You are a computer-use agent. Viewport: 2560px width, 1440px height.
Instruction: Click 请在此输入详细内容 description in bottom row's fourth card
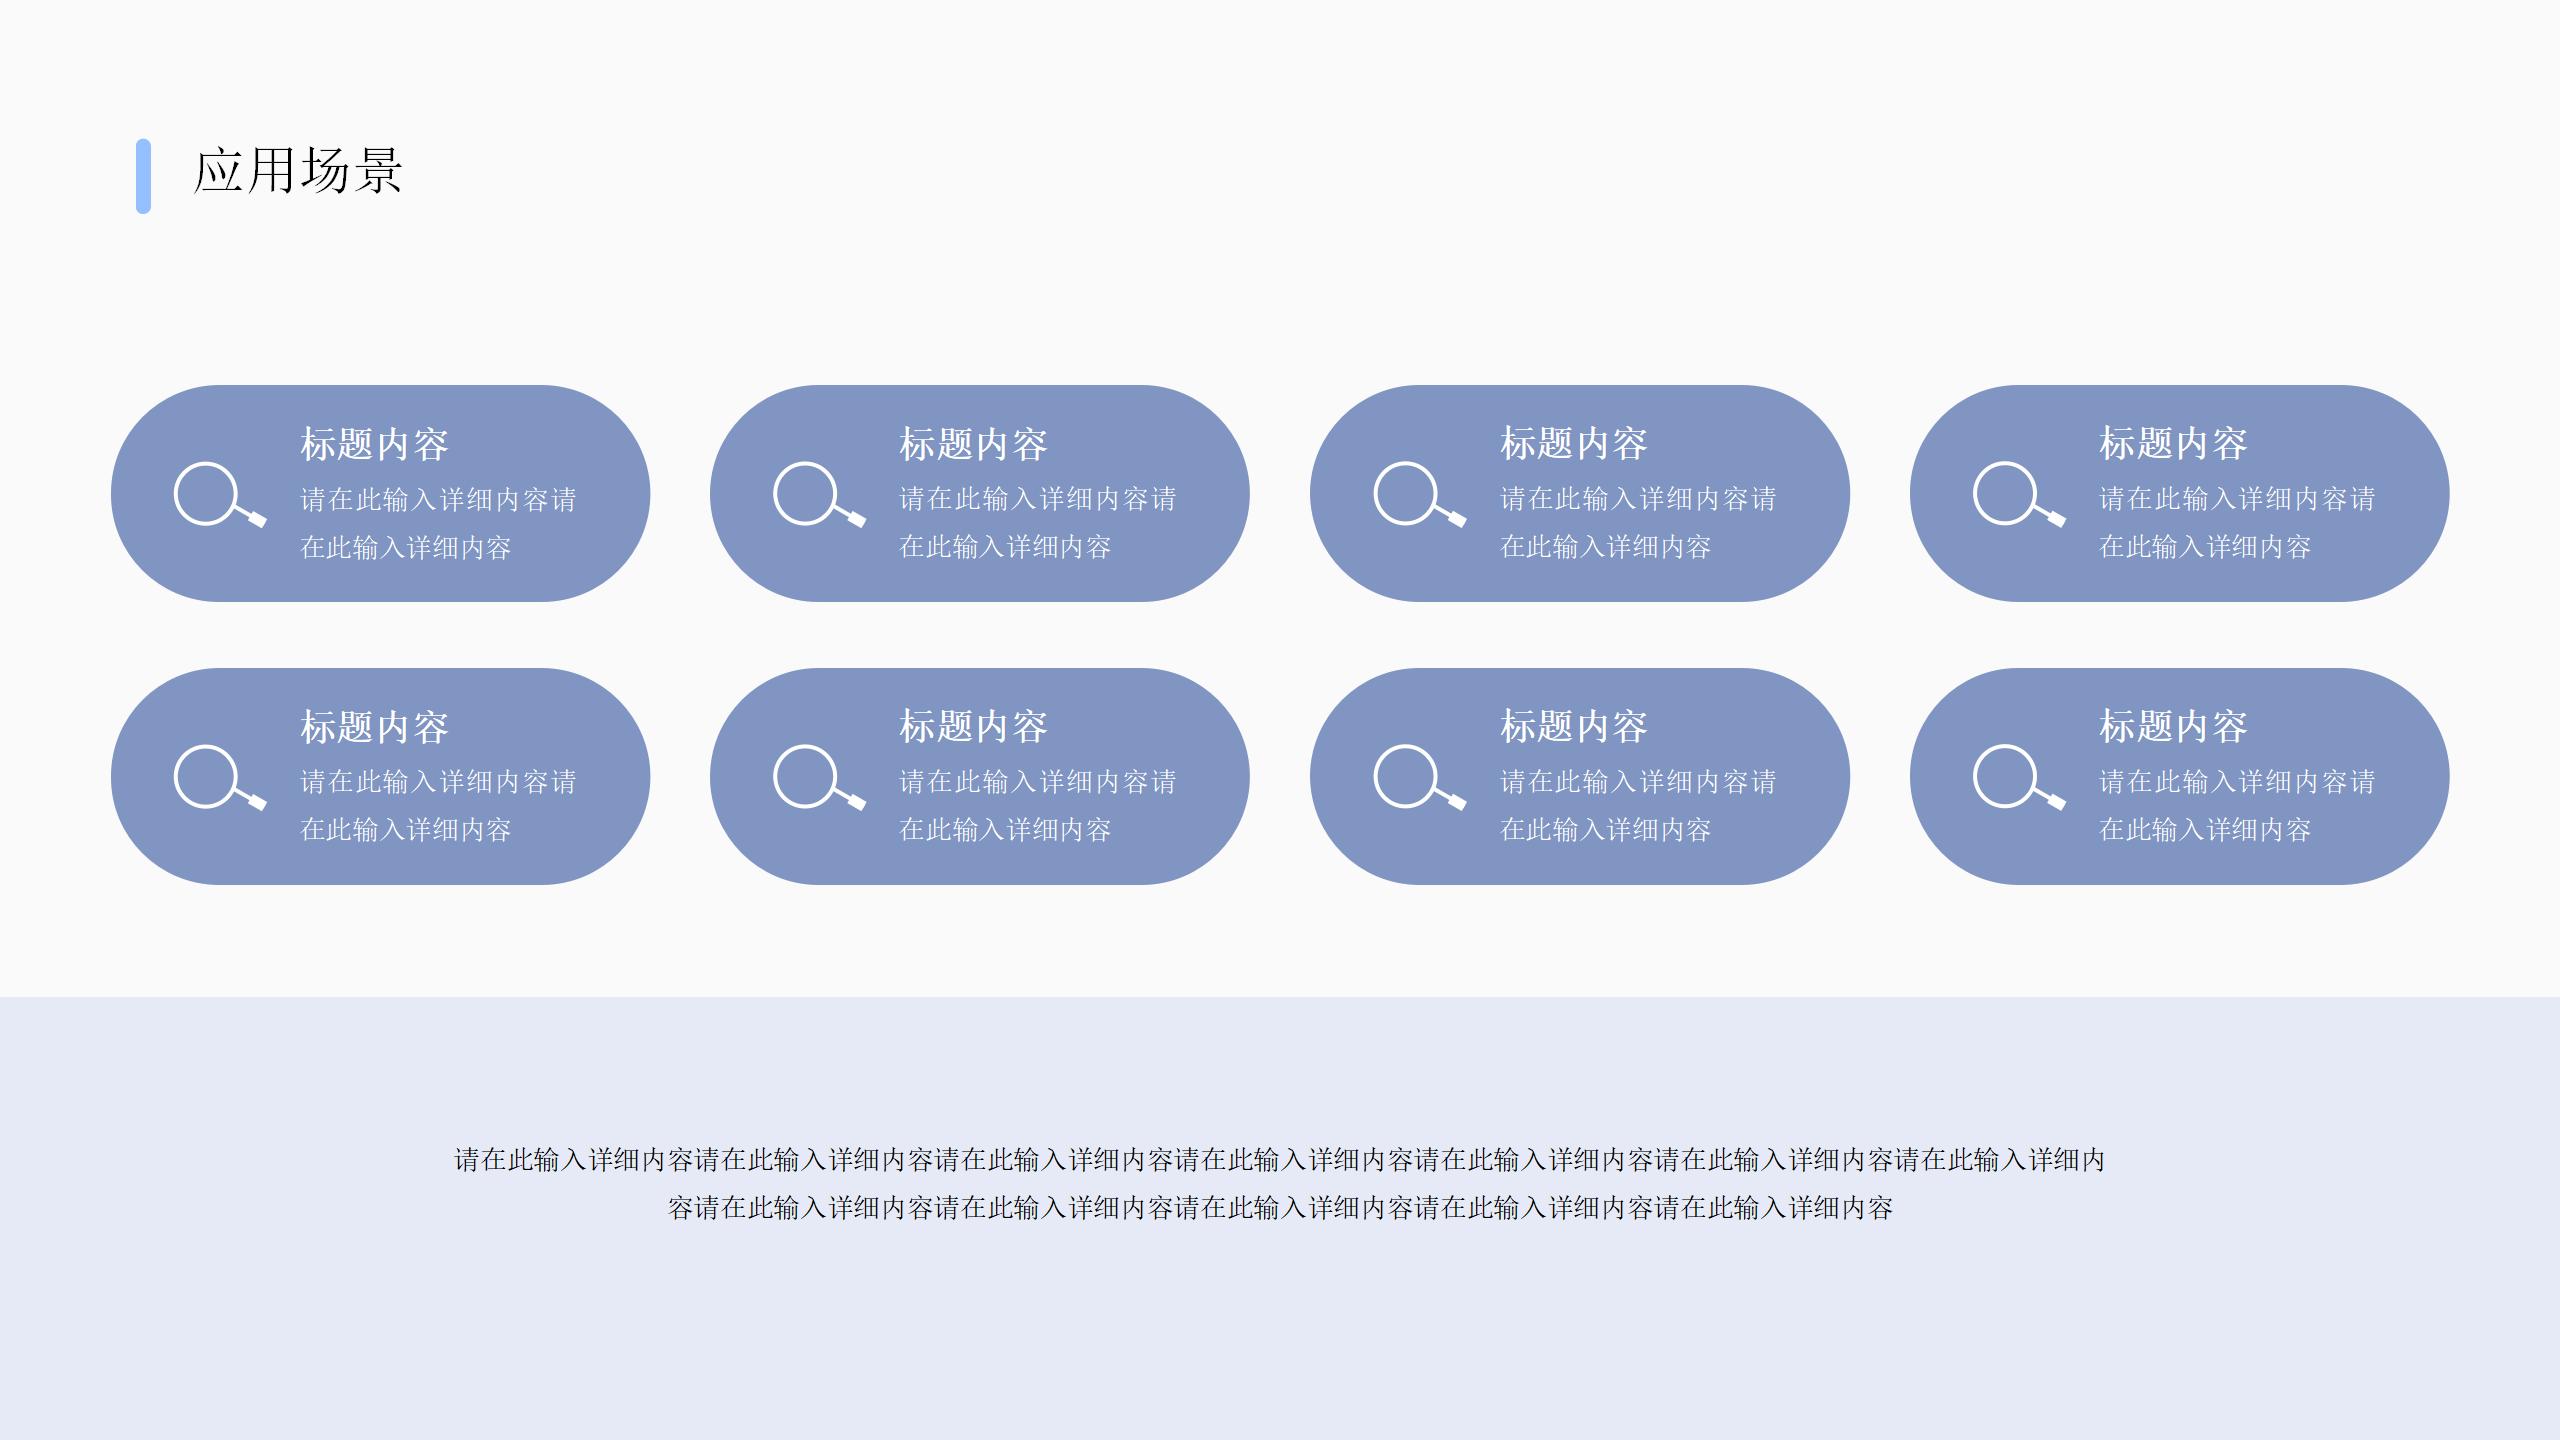(2237, 806)
